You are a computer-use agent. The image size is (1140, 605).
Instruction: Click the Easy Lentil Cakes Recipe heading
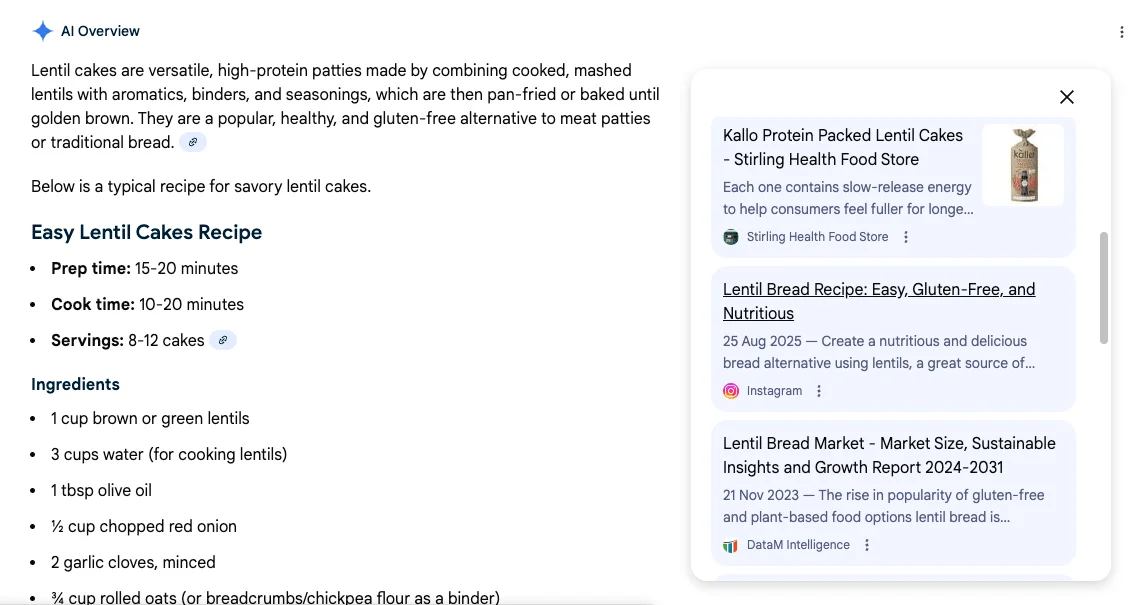(x=146, y=232)
